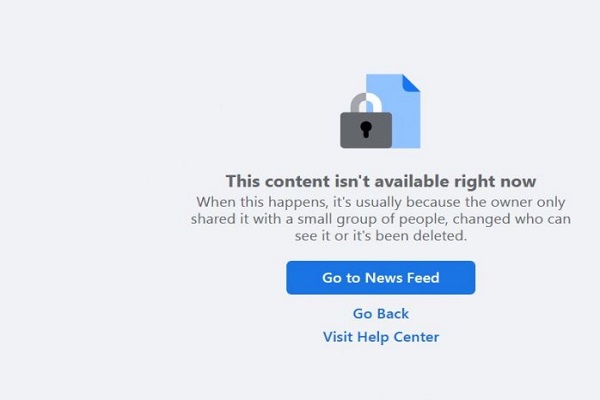Click the line "see it or it's been deleted"
The image size is (600, 400).
[381, 236]
